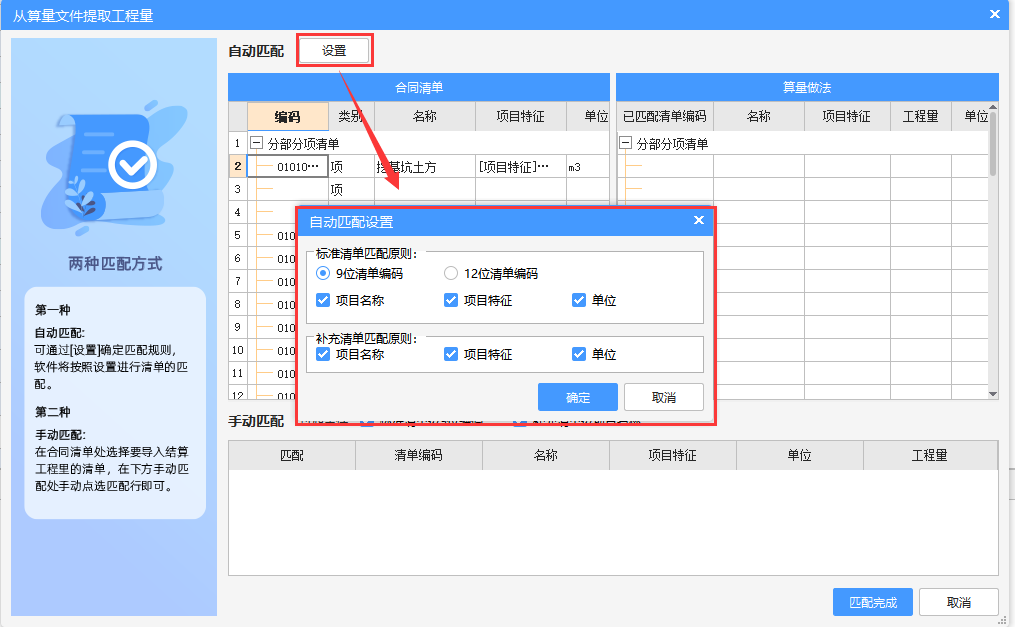The width and height of the screenshot is (1015, 627).
Task: Disable 单位 under 补充清单匹配原则
Action: (x=579, y=354)
